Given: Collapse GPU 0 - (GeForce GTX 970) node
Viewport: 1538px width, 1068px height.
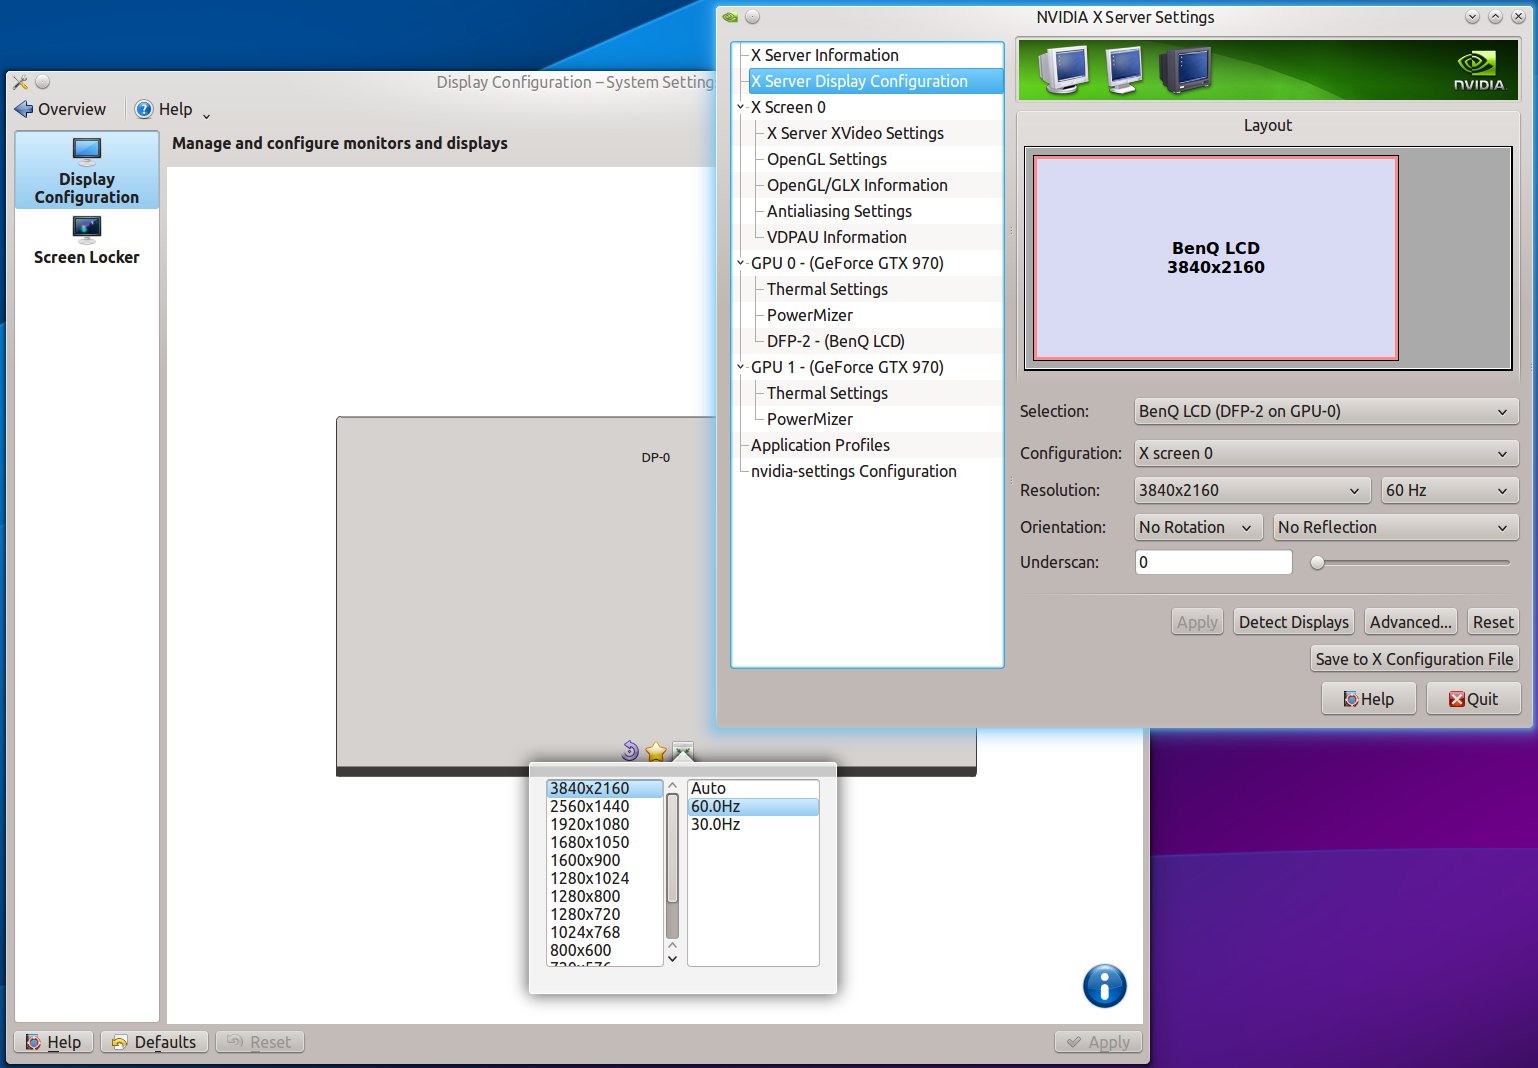Looking at the screenshot, I should coord(741,263).
